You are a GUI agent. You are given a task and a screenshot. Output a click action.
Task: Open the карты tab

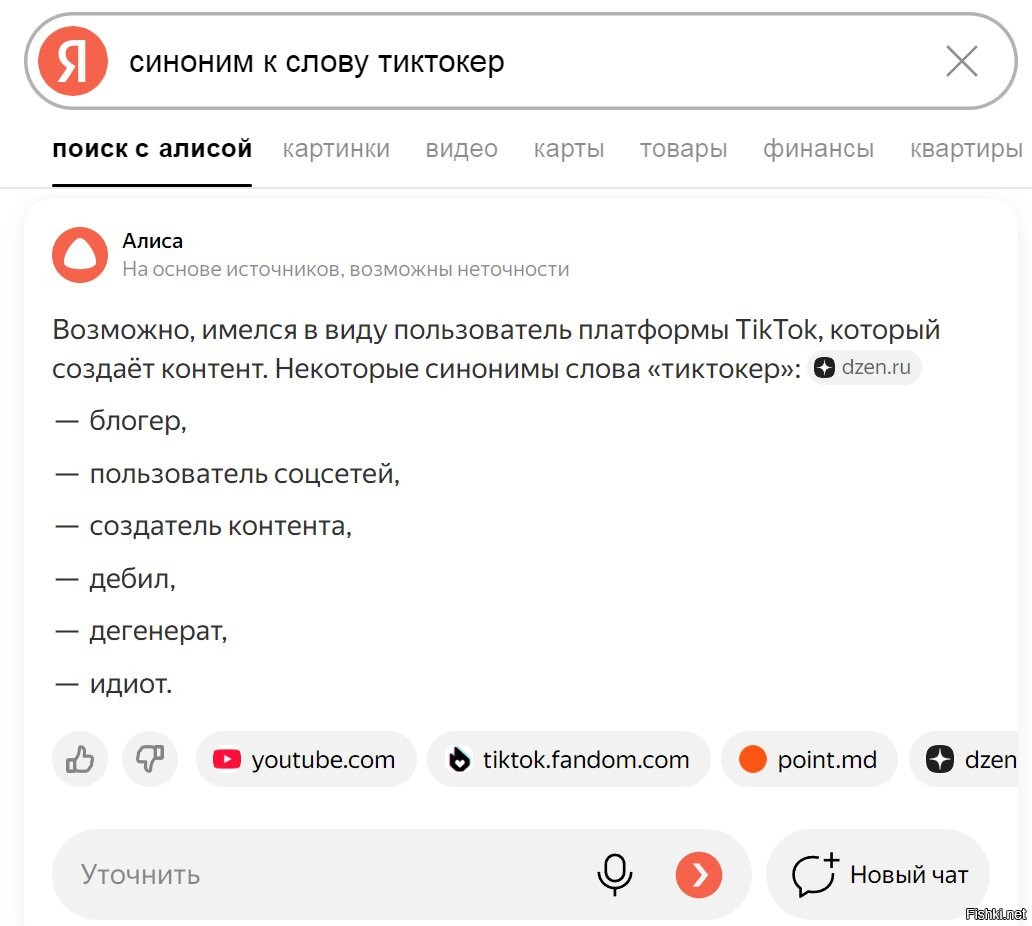(x=568, y=149)
